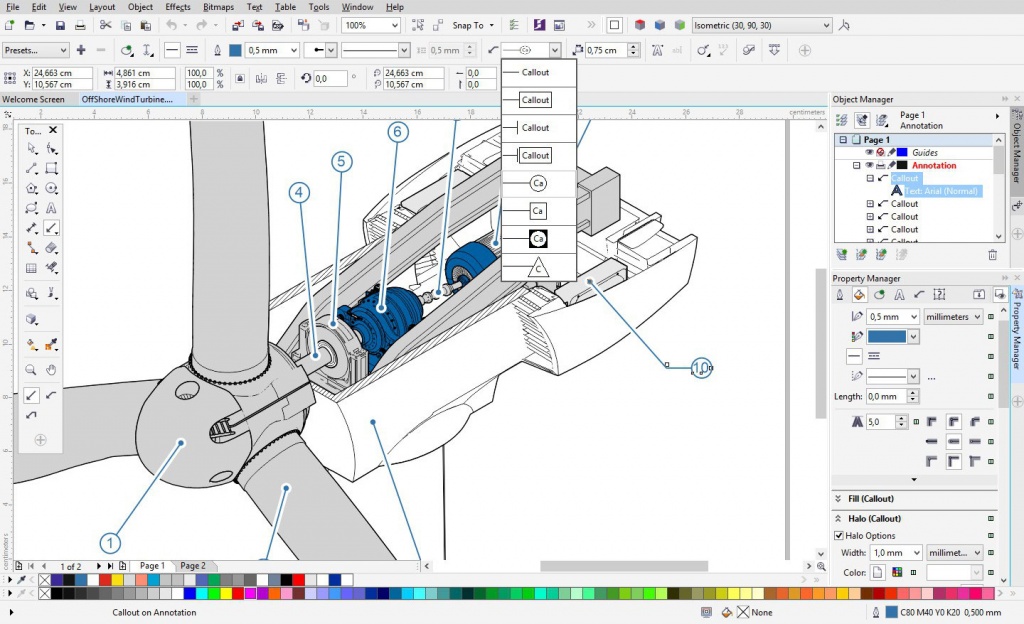Open the Fill tab icon in Property Manager
Image resolution: width=1024 pixels, height=624 pixels.
859,295
